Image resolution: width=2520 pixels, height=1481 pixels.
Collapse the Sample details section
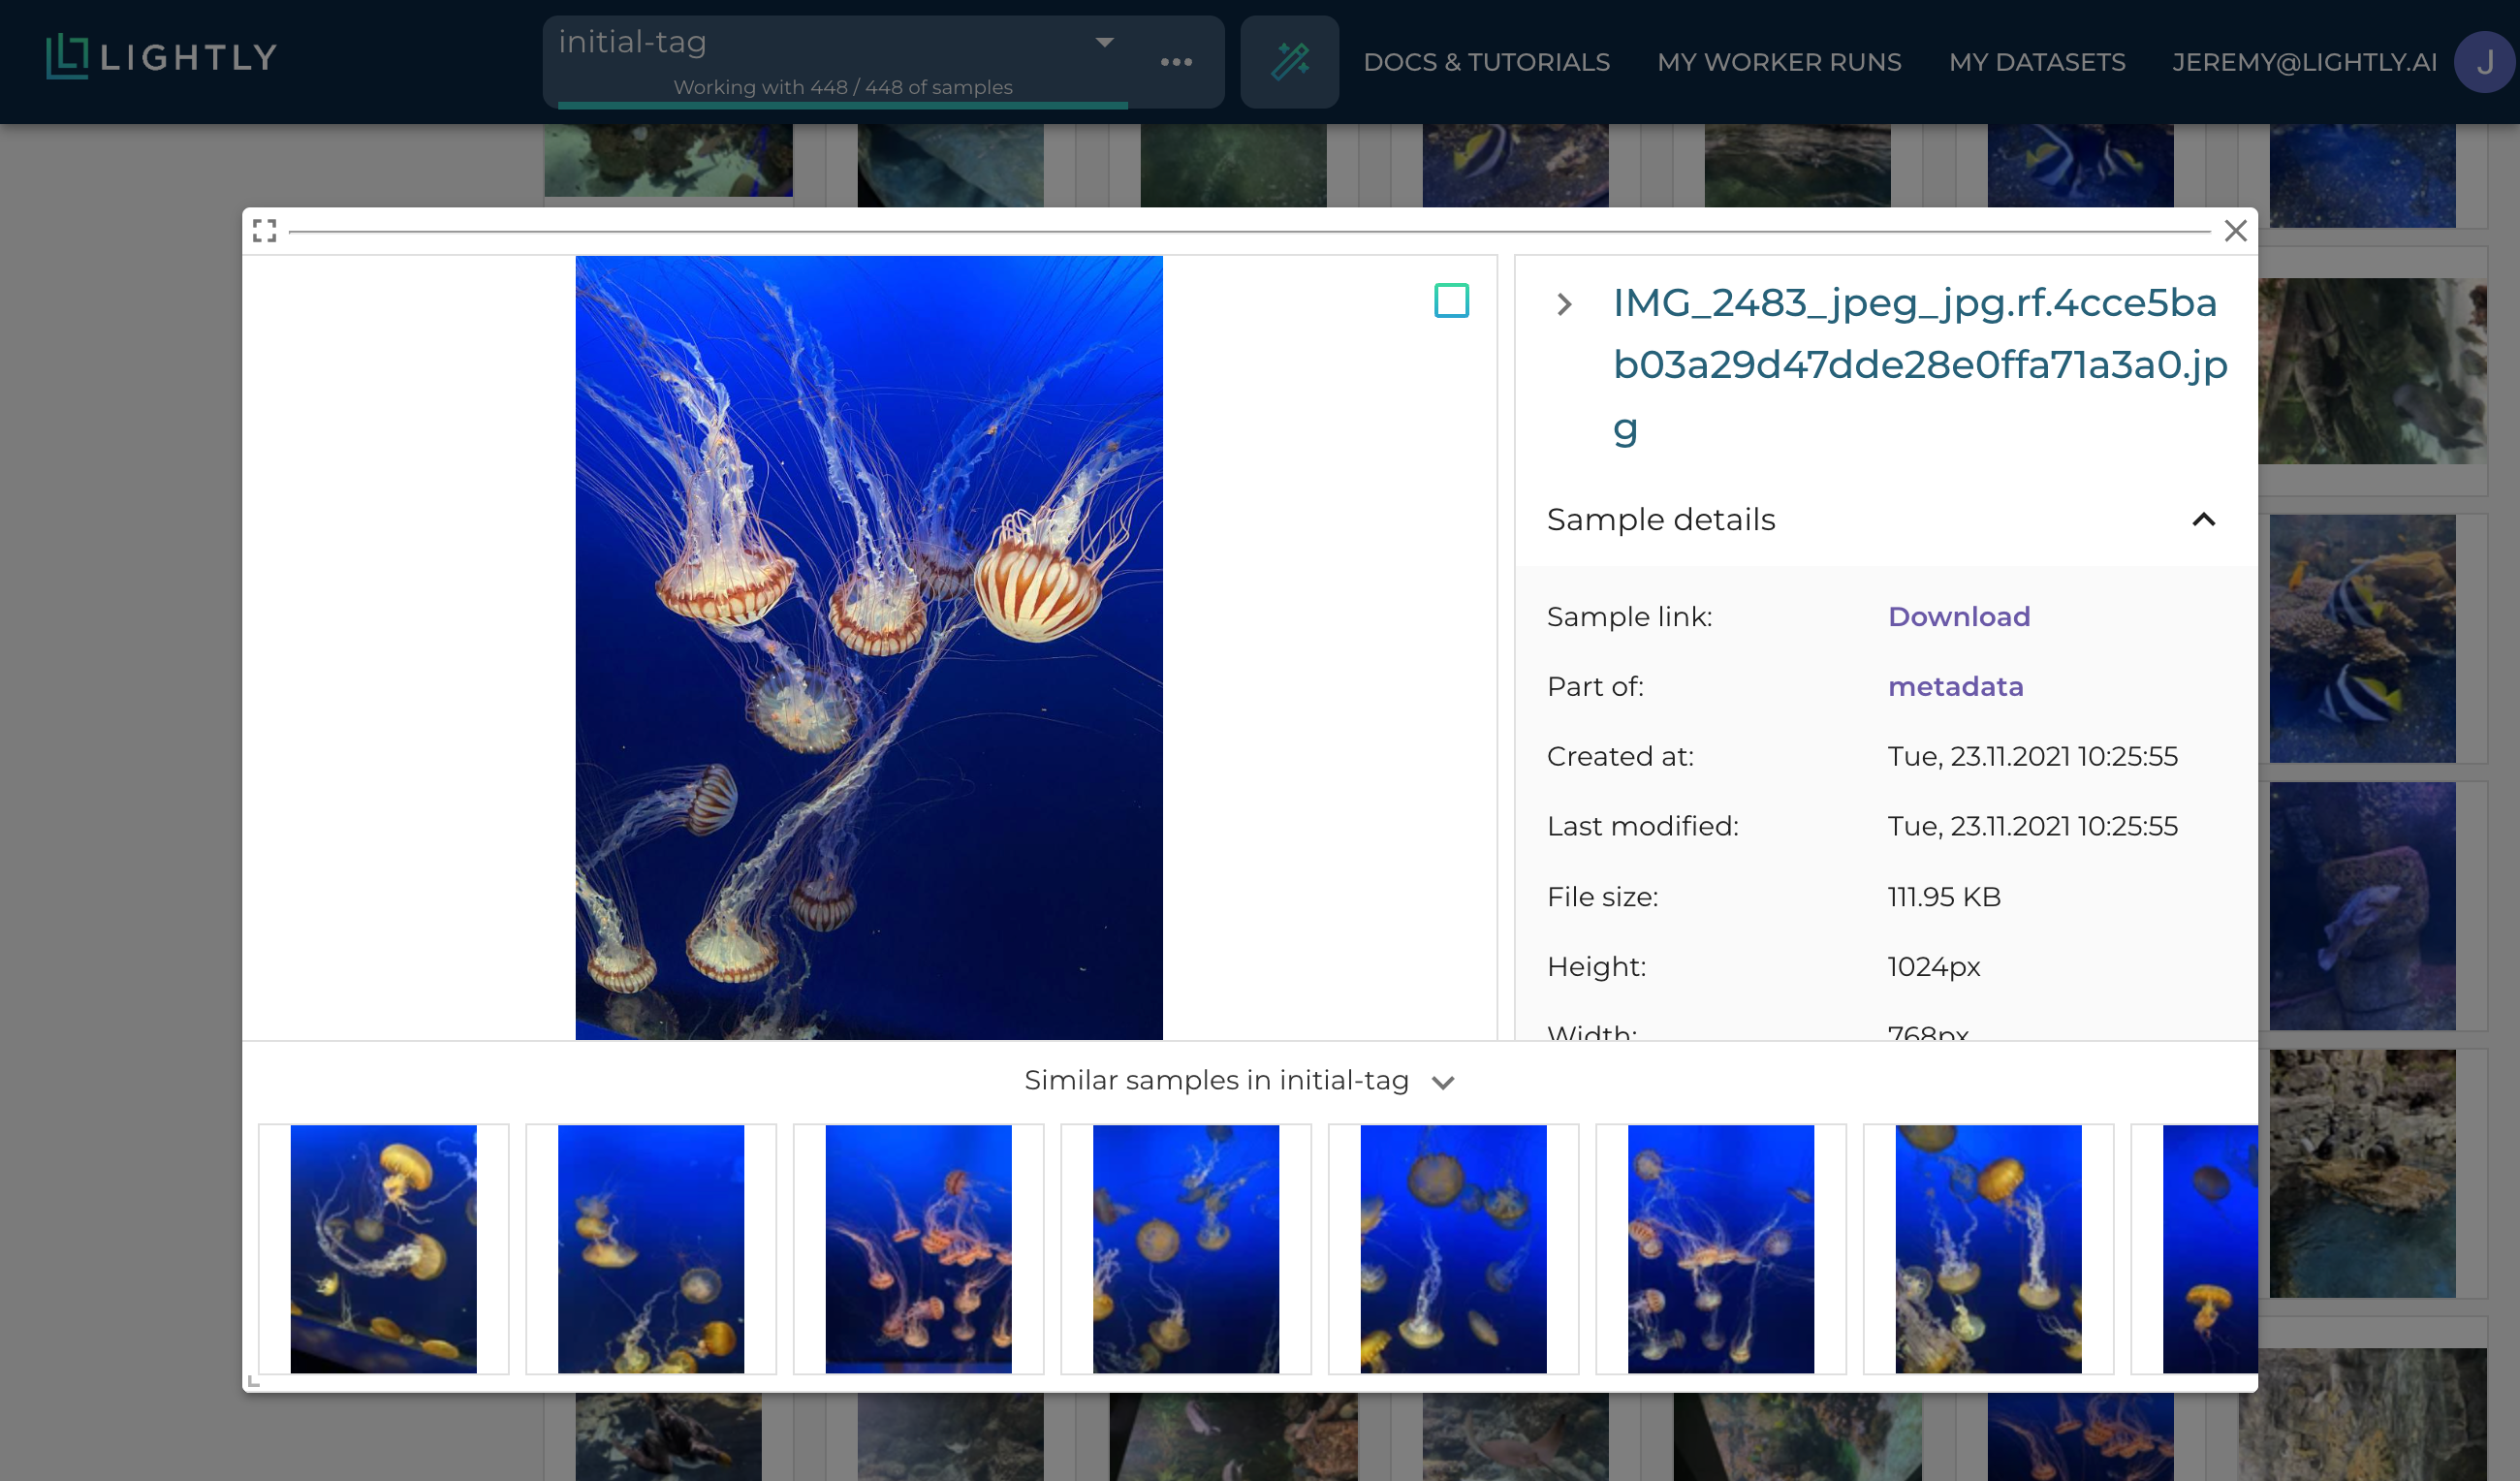pos(2203,520)
